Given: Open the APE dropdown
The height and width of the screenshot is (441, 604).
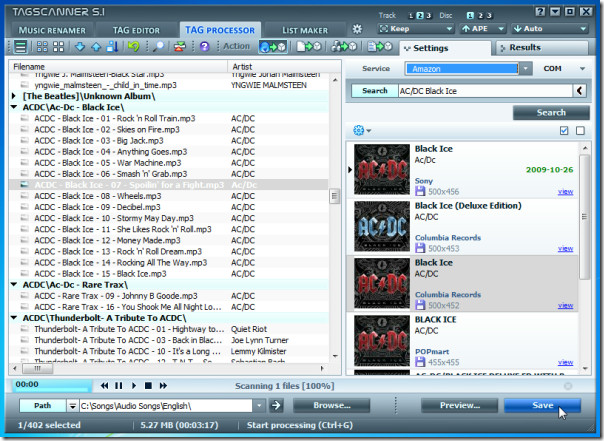Looking at the screenshot, I should tap(483, 29).
